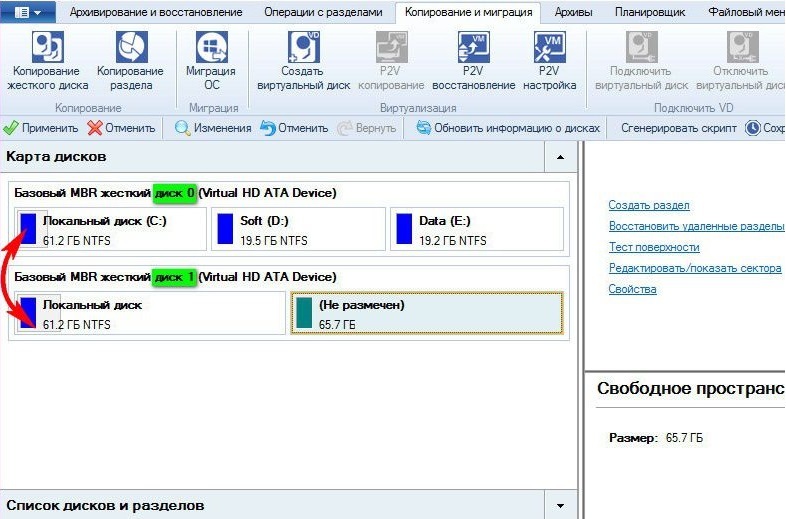Click the greyed-out Вернуть redo button

366,128
